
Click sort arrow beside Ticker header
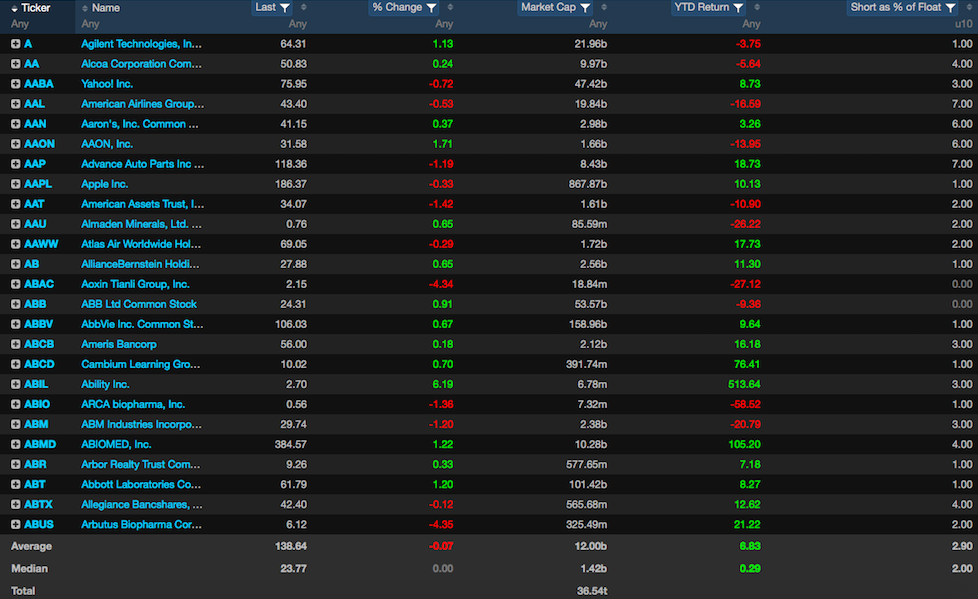pos(14,8)
